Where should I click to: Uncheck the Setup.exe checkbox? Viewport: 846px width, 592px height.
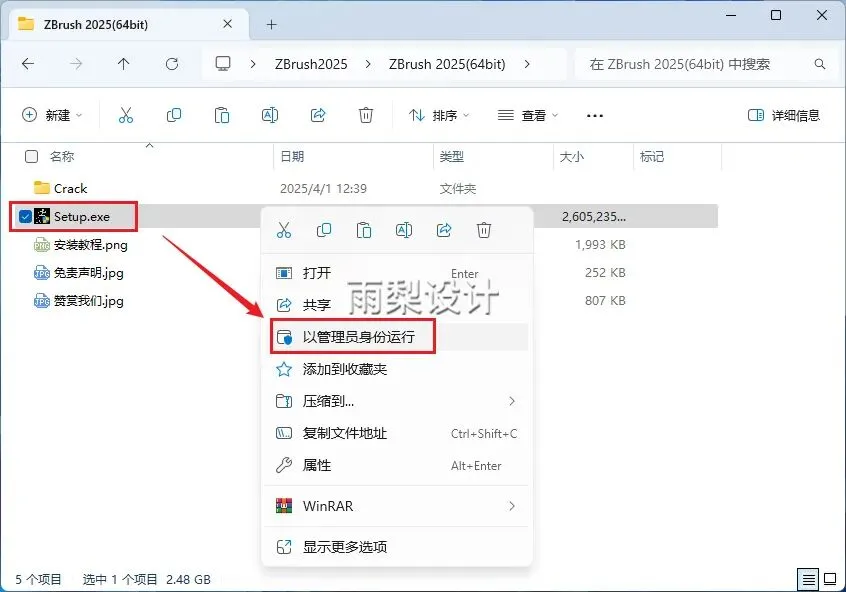(25, 216)
